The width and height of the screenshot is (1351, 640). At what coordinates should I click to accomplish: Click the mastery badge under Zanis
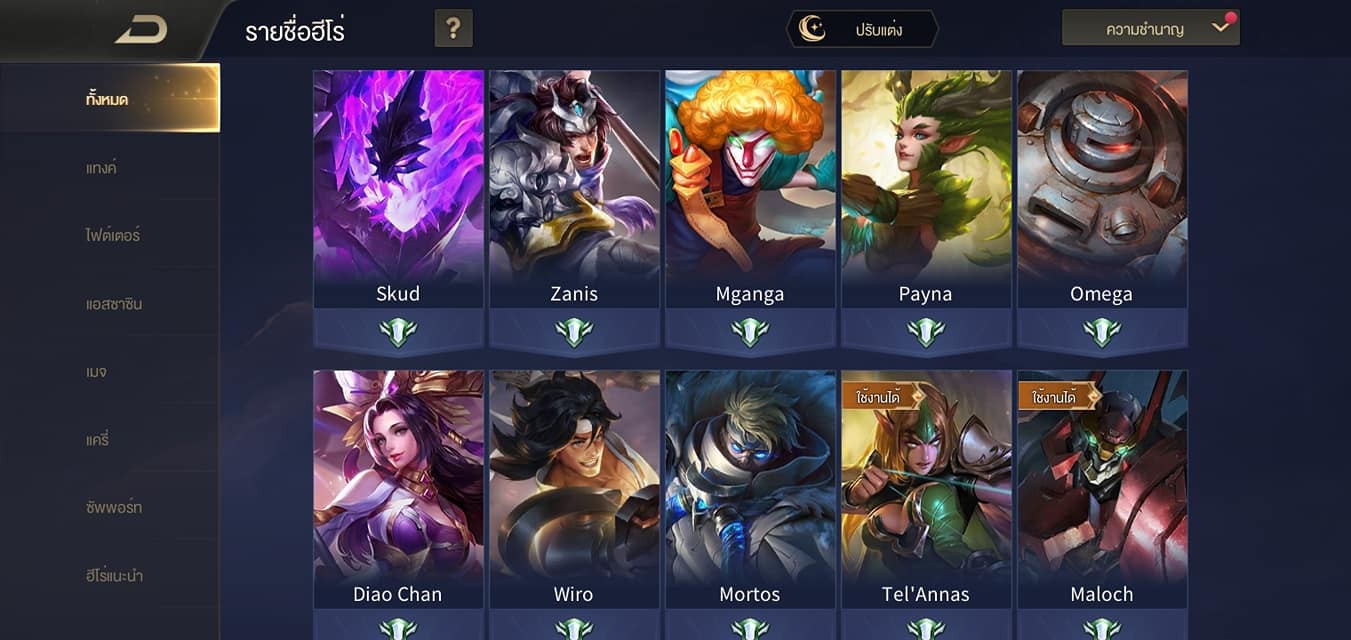point(574,331)
